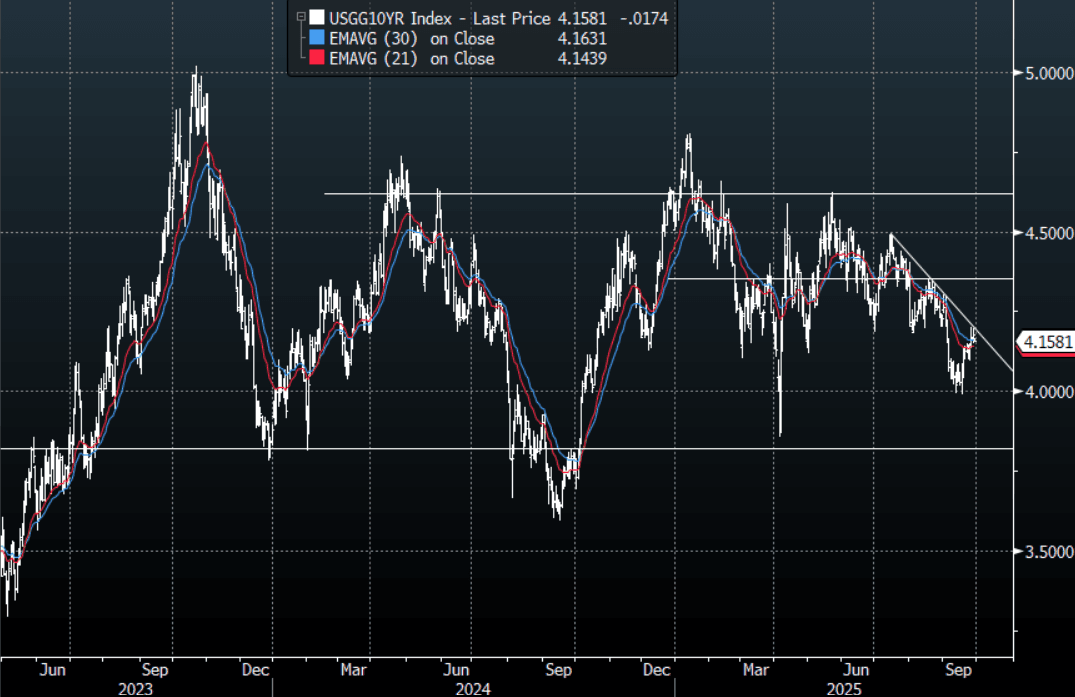Click the blue EMAVG (30) color swatch

click(316, 38)
